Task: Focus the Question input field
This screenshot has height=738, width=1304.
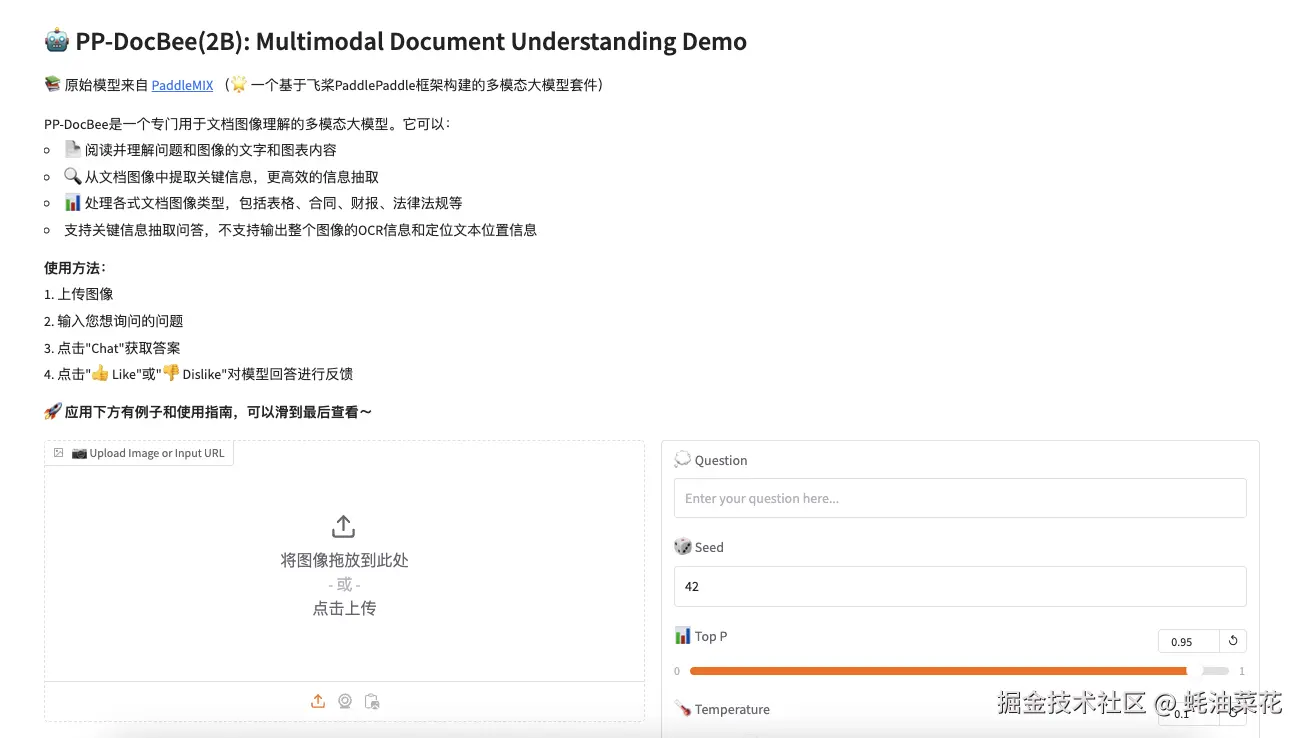Action: (x=960, y=498)
